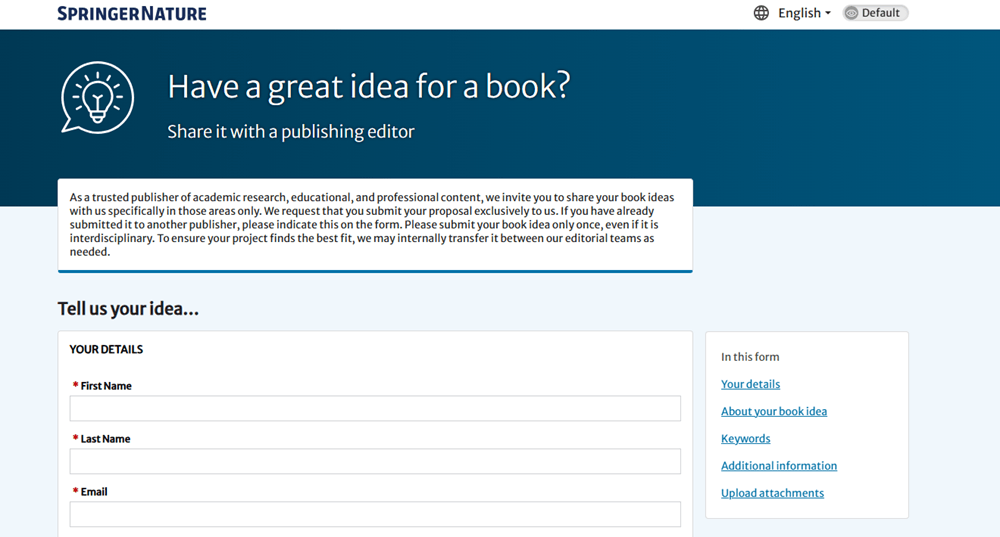Click the 'Tell us your idea...' heading
The height and width of the screenshot is (537, 1000).
(128, 309)
